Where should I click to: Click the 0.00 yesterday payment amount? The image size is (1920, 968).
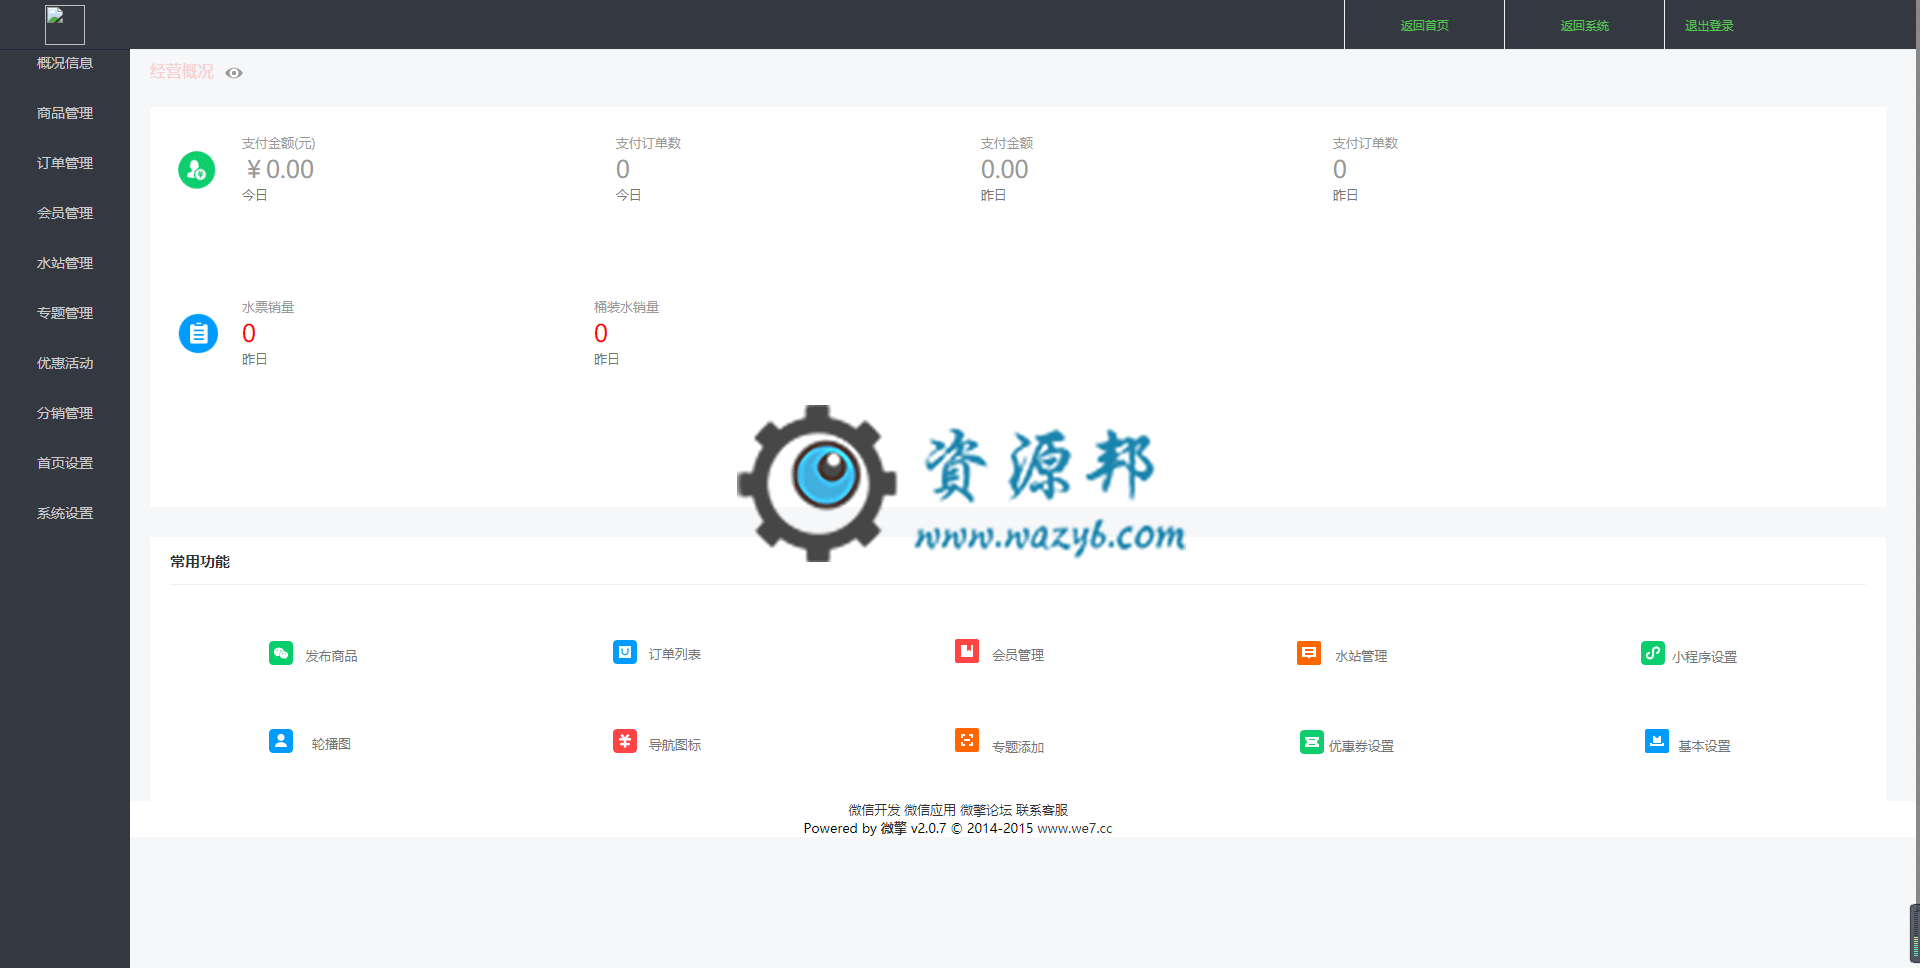(x=1004, y=170)
